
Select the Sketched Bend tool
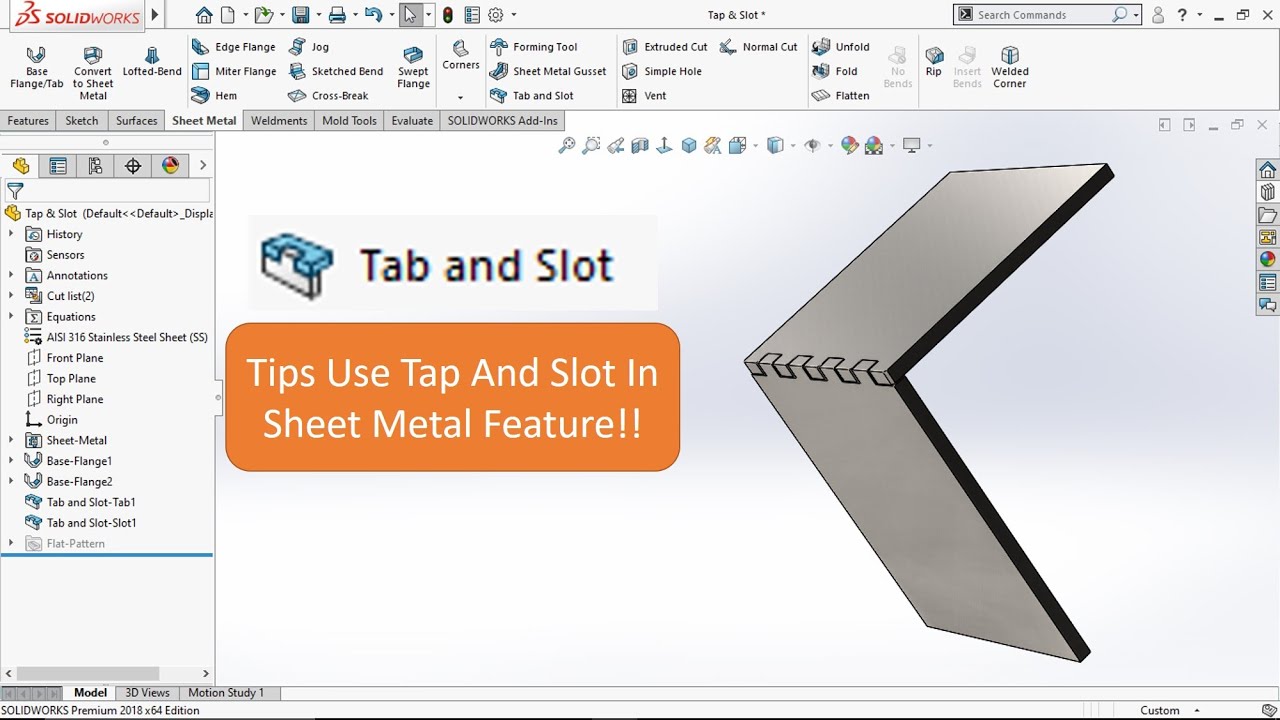(x=335, y=71)
